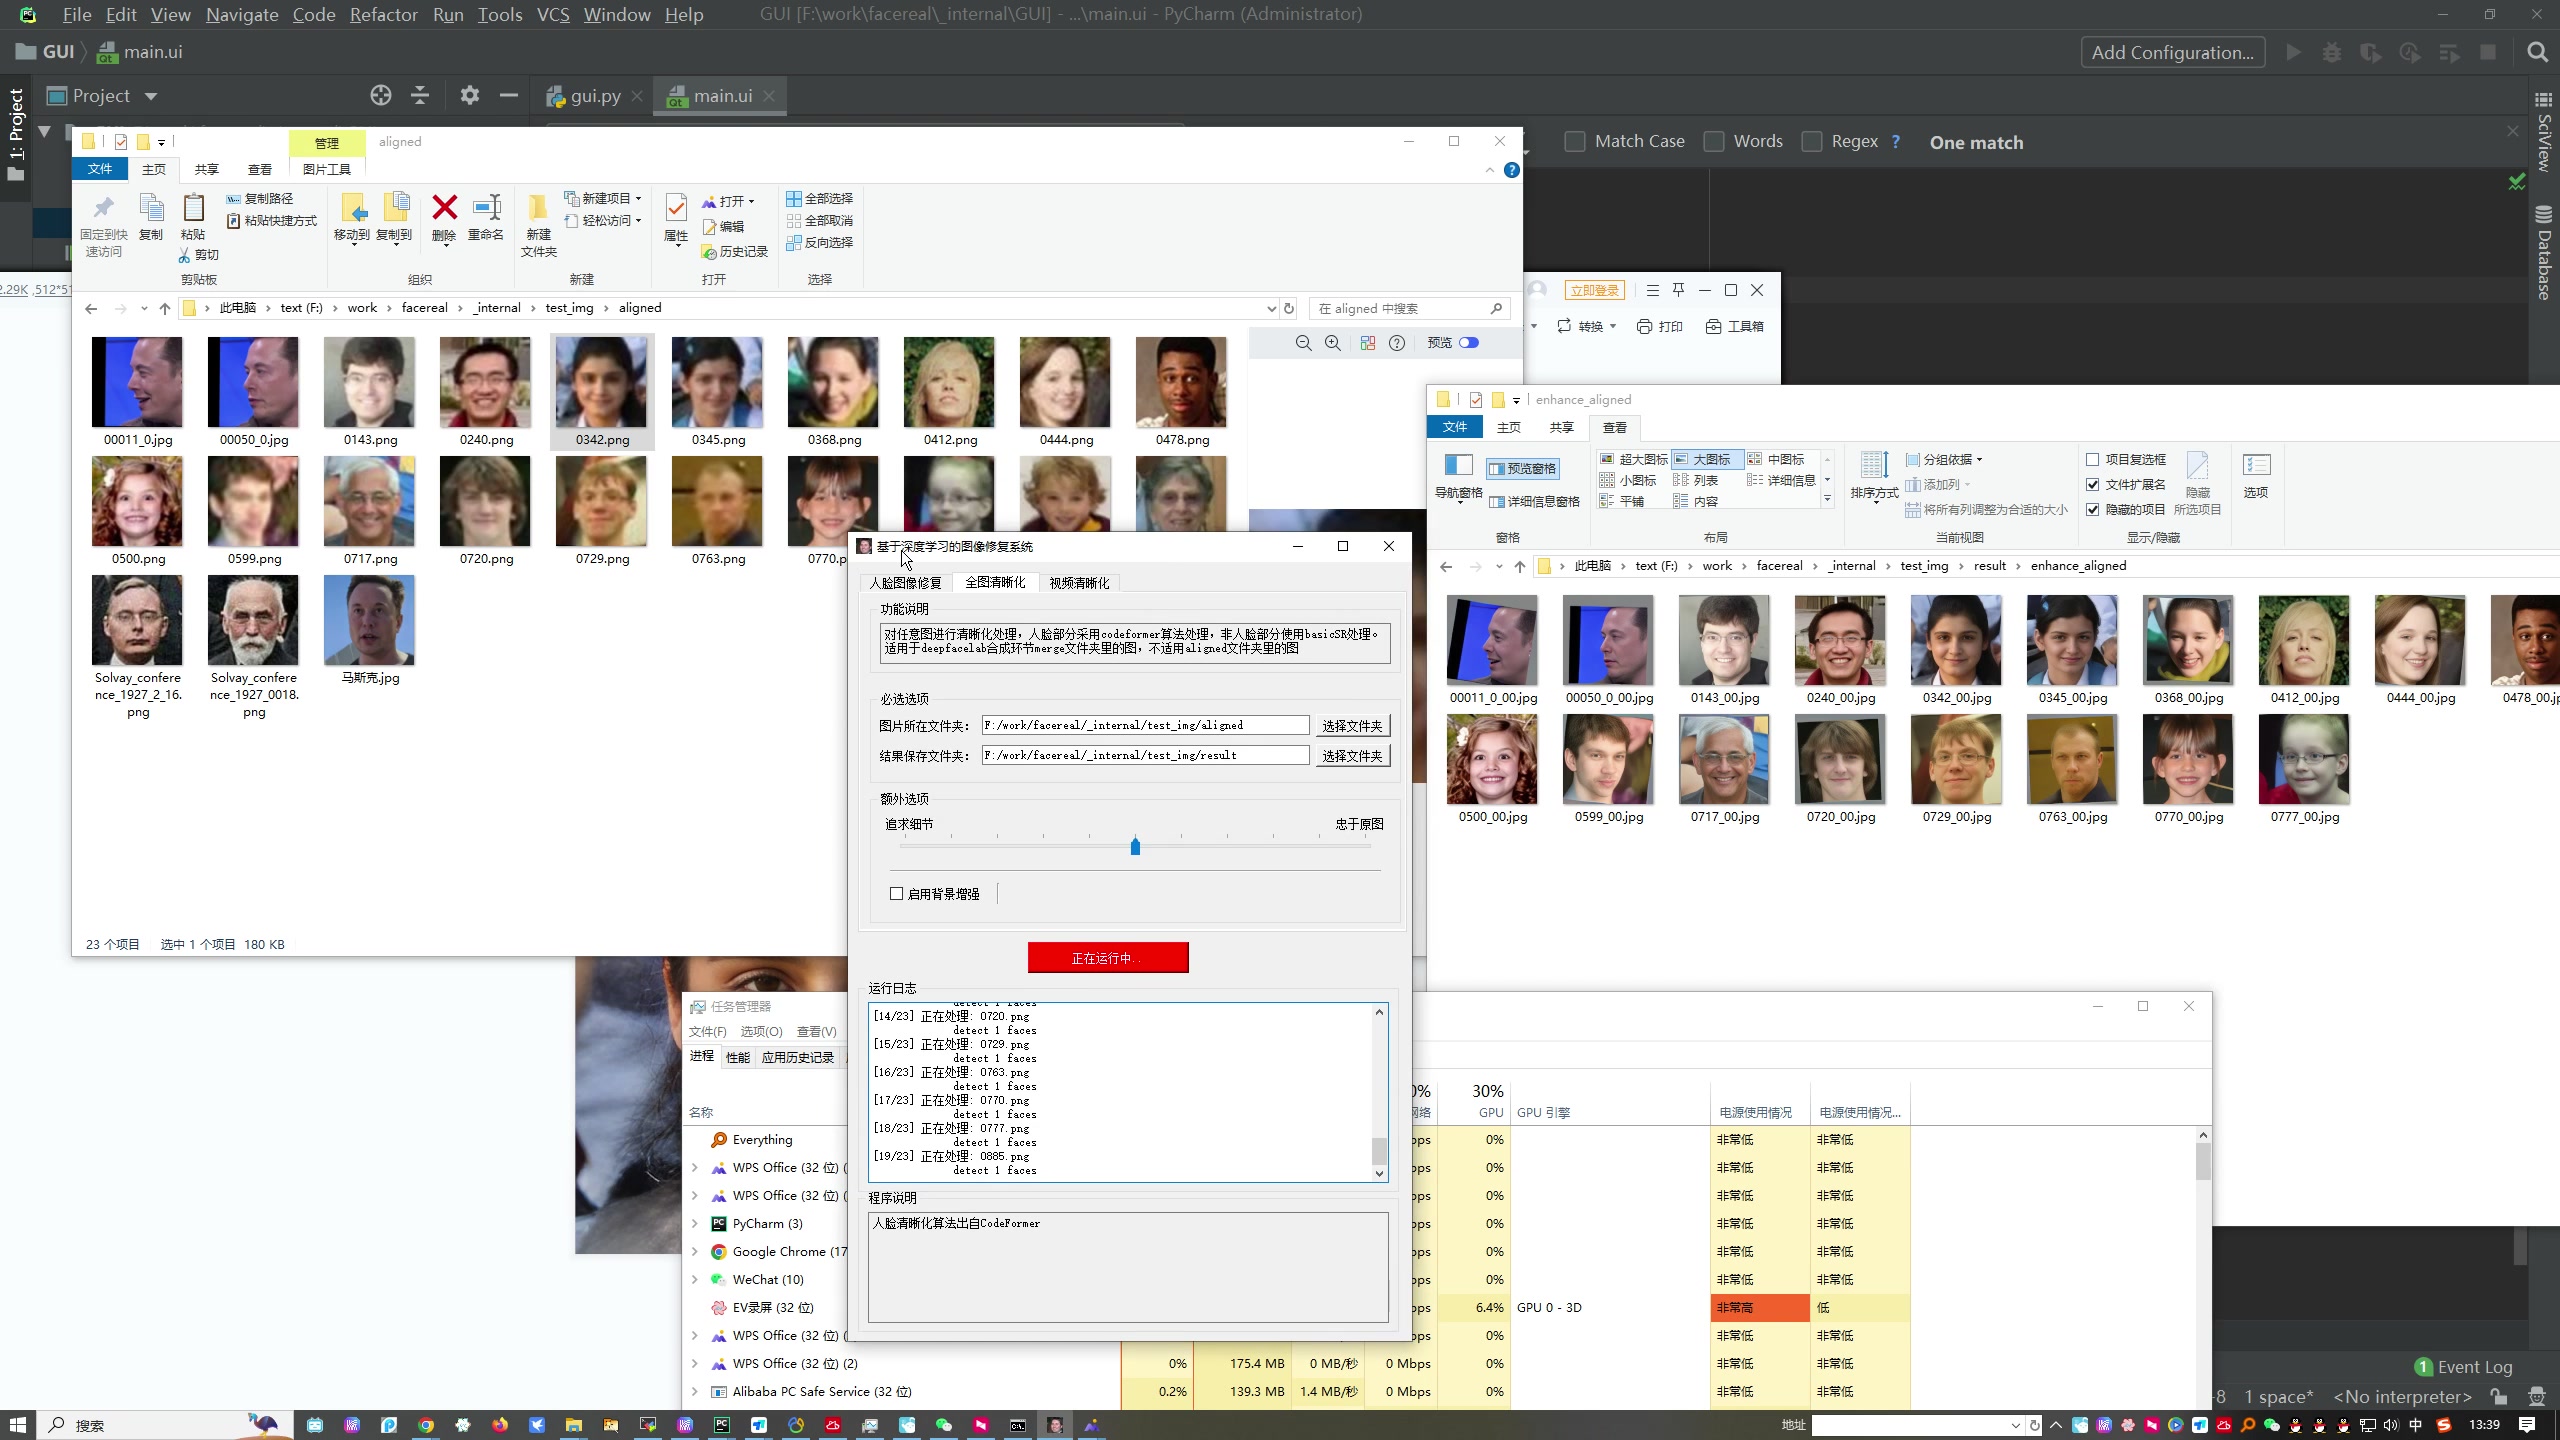Click Task Manager process list scrollbar
This screenshot has width=2560, height=1440.
tap(2202, 1162)
